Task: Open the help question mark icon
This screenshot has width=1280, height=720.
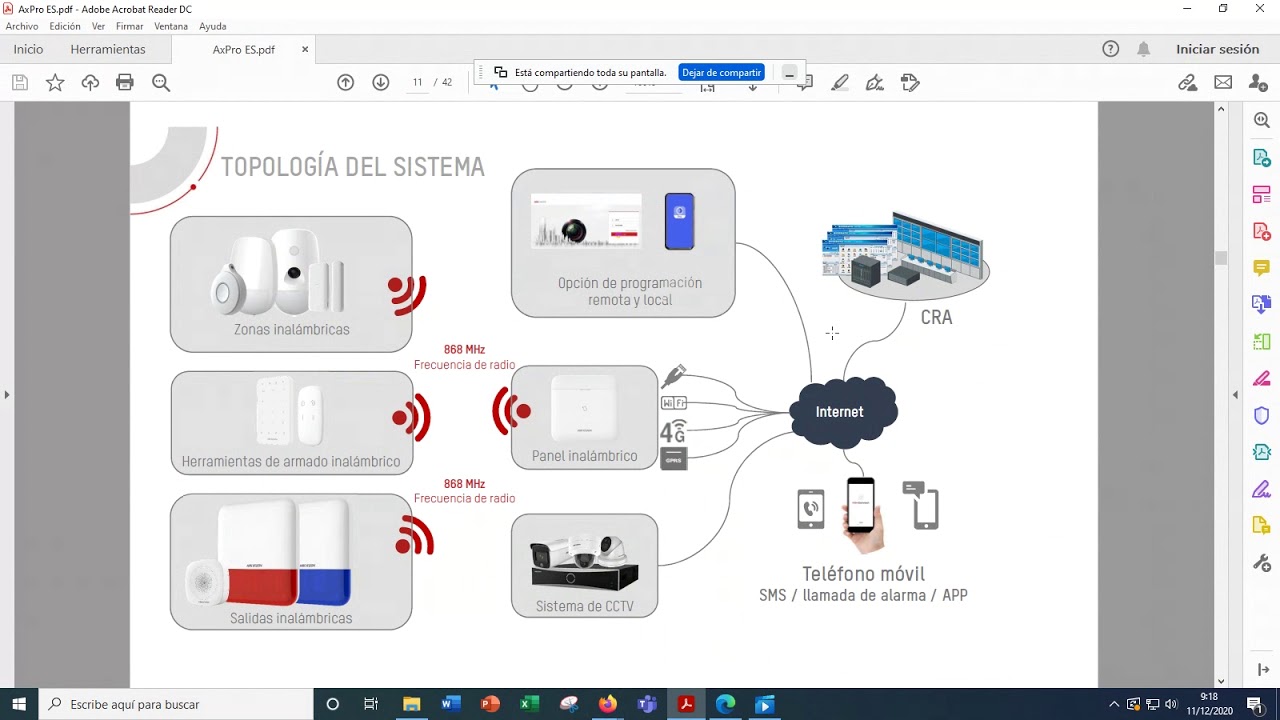Action: (1111, 49)
